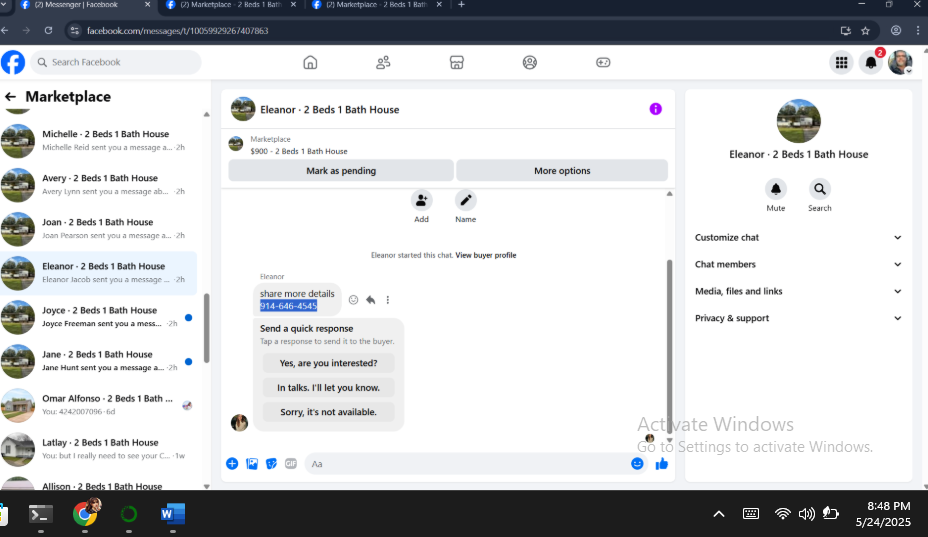Open the notifications bell with badge
This screenshot has width=928, height=537.
tap(871, 62)
